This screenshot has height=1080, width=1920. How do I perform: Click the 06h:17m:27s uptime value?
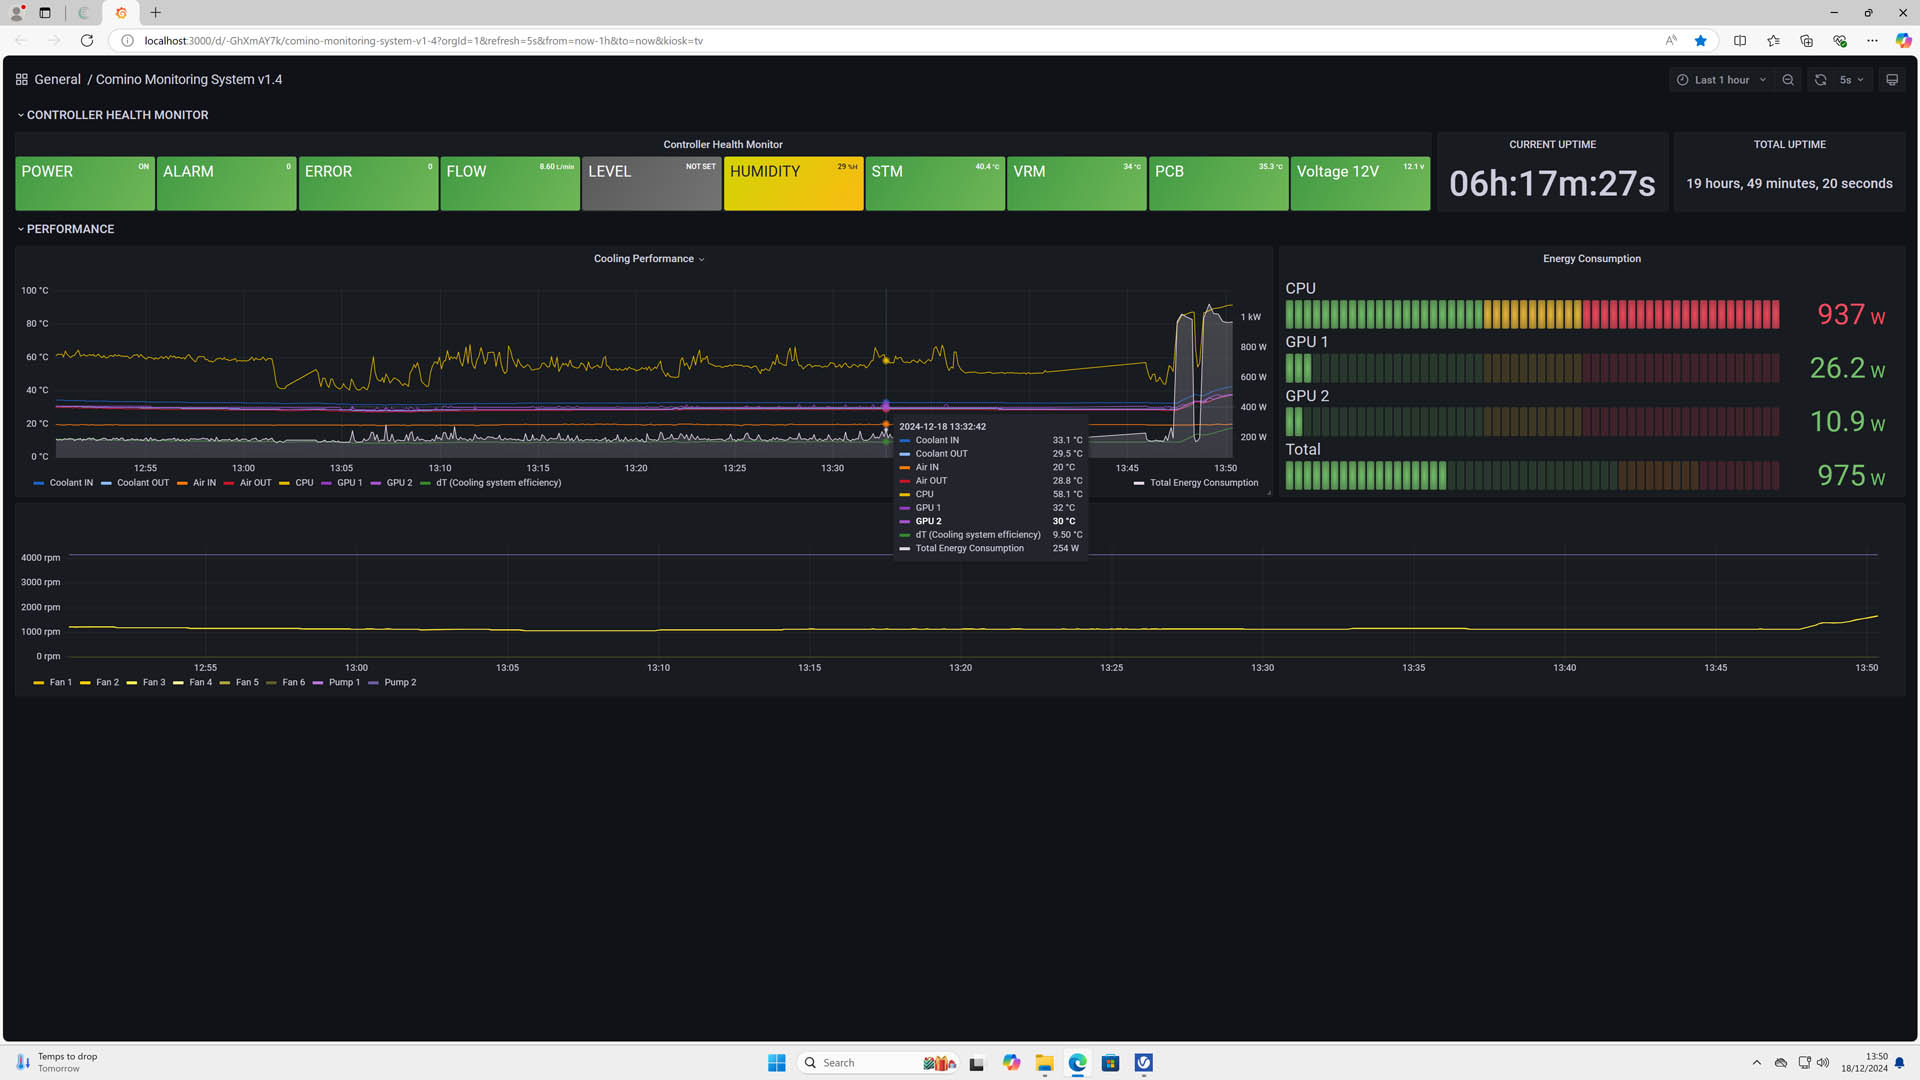pyautogui.click(x=1552, y=184)
